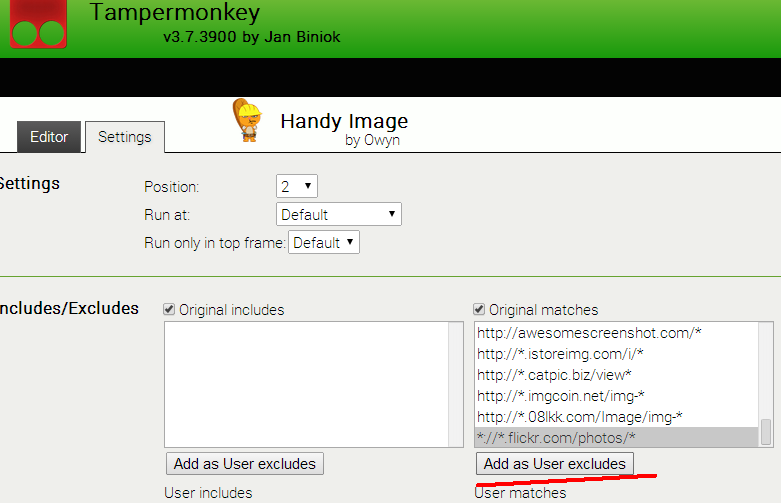
Task: Click the Tampermonkey title text
Action: (x=175, y=12)
